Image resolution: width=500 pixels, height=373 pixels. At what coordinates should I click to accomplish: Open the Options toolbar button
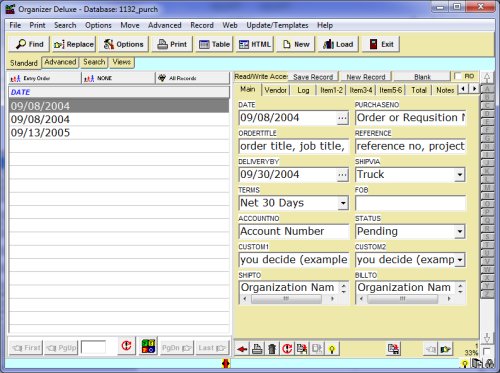point(124,44)
